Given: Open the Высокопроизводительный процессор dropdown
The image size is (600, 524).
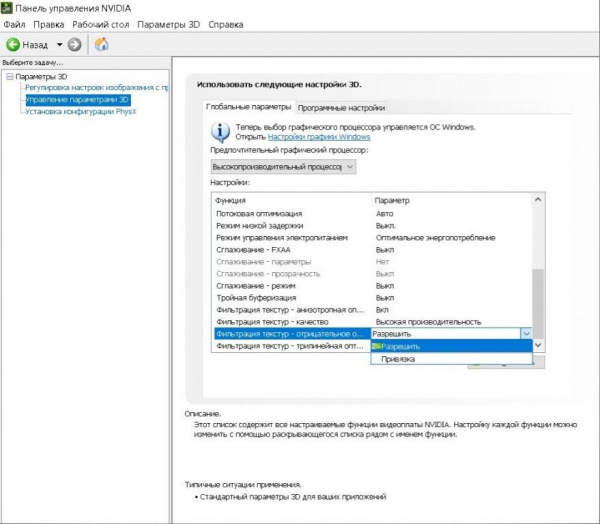Looking at the screenshot, I should tap(283, 167).
